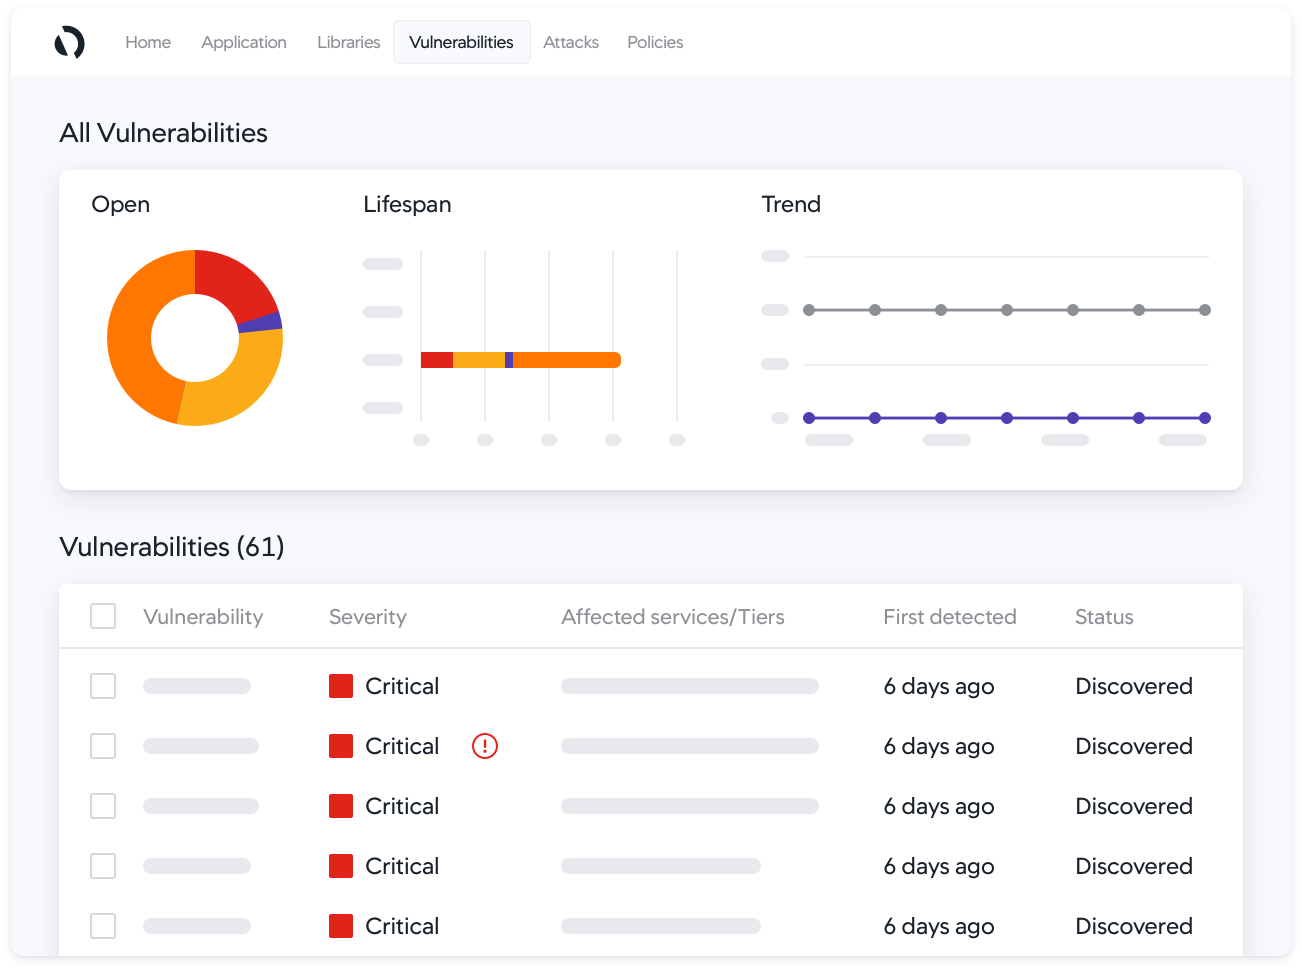1302x970 pixels.
Task: Click the first point on the purple Trend line
Action: pyautogui.click(x=809, y=418)
